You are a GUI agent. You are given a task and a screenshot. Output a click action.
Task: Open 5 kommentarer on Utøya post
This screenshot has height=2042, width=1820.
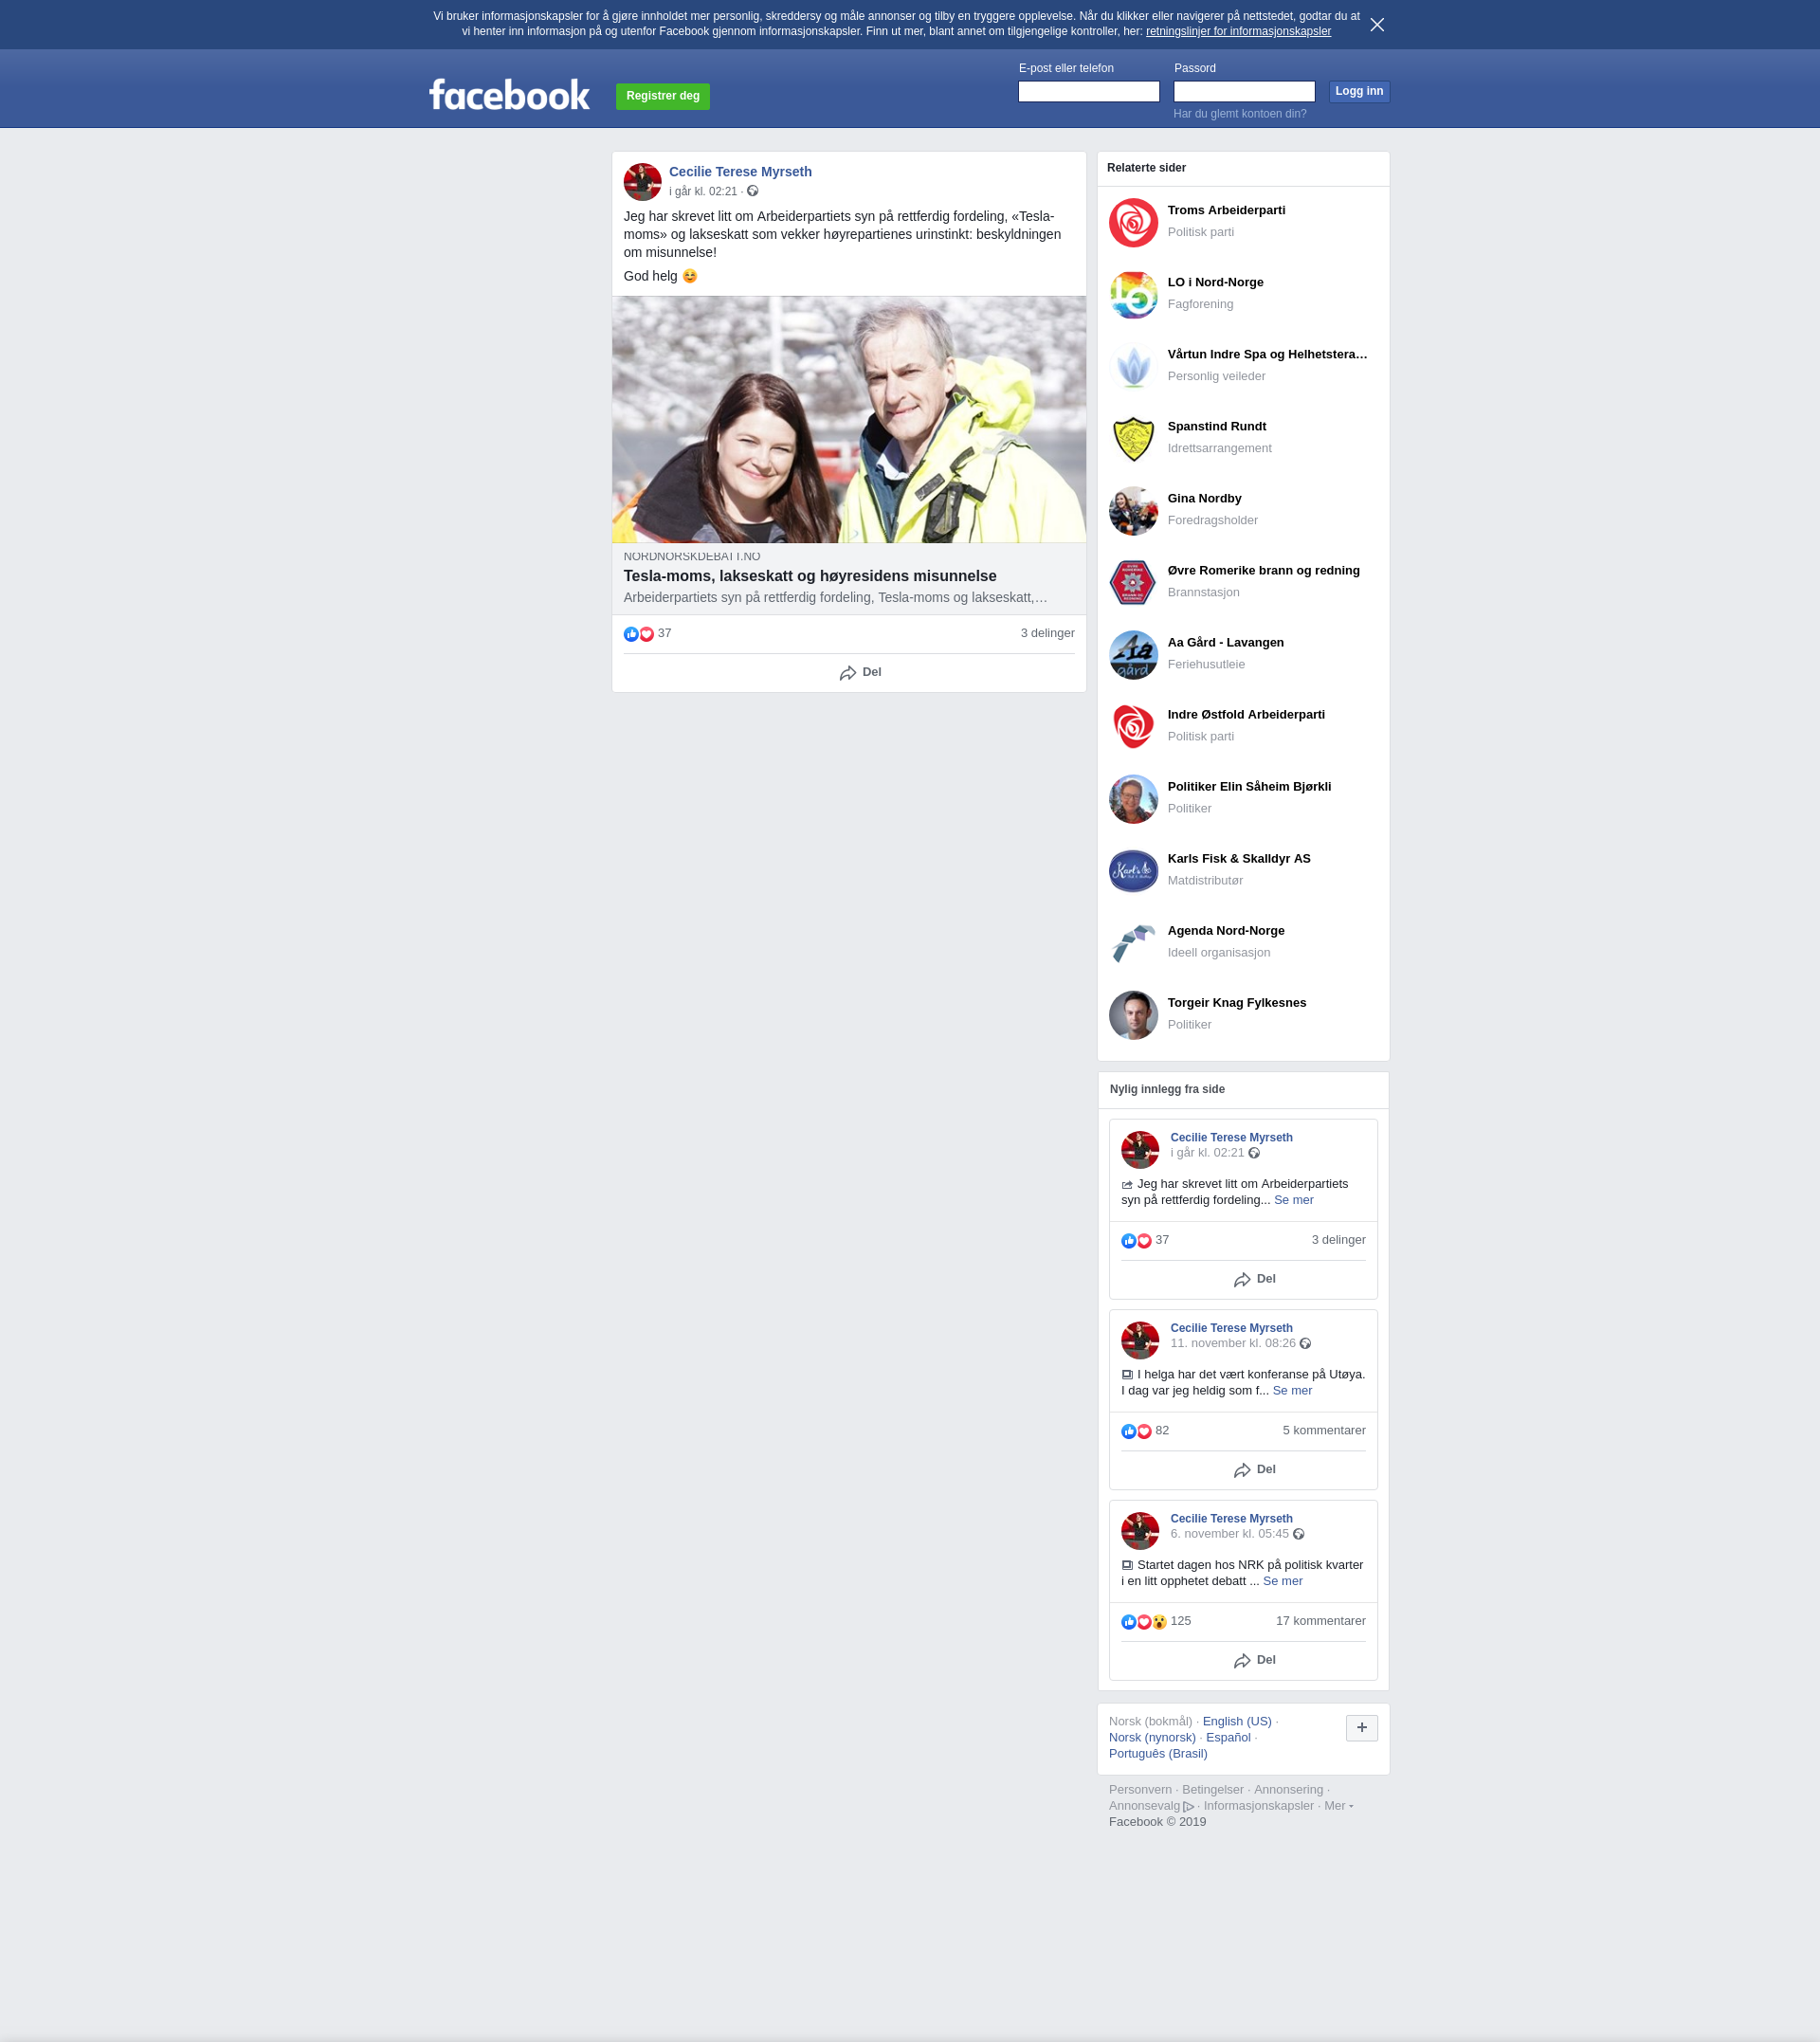[x=1323, y=1430]
